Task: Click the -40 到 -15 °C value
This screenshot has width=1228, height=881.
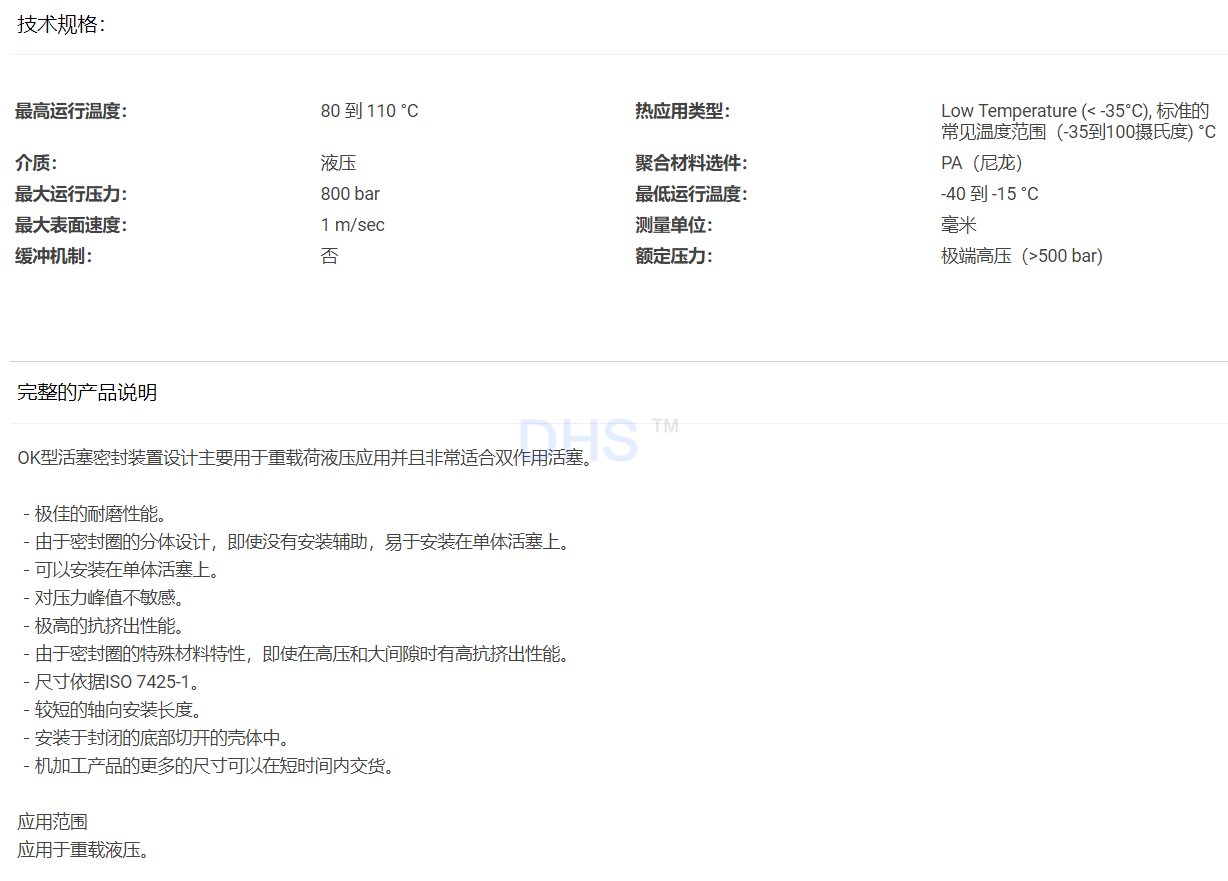Action: tap(989, 194)
